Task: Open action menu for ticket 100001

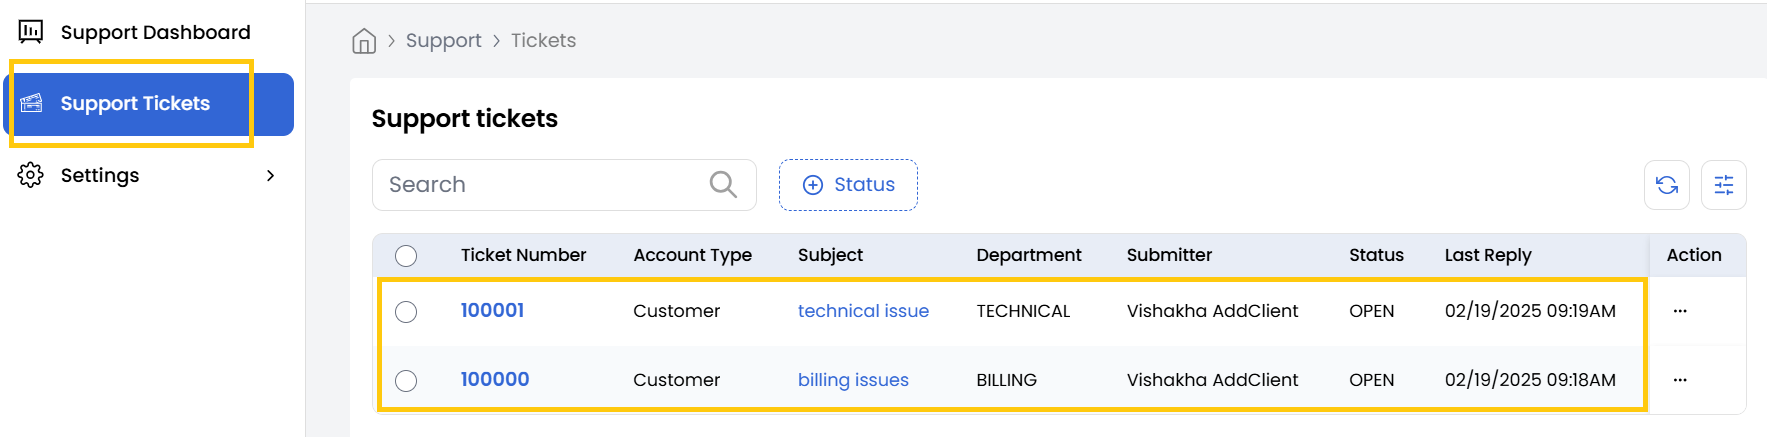Action: 1679,311
